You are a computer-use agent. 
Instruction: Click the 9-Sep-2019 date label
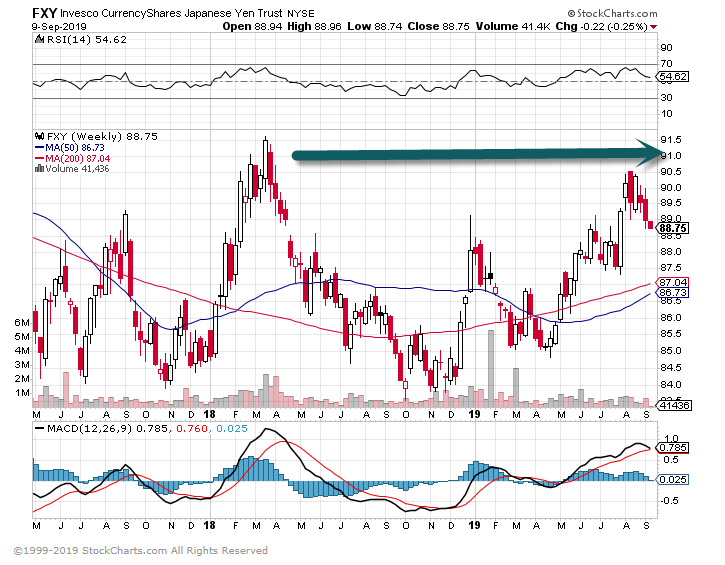pyautogui.click(x=59, y=26)
